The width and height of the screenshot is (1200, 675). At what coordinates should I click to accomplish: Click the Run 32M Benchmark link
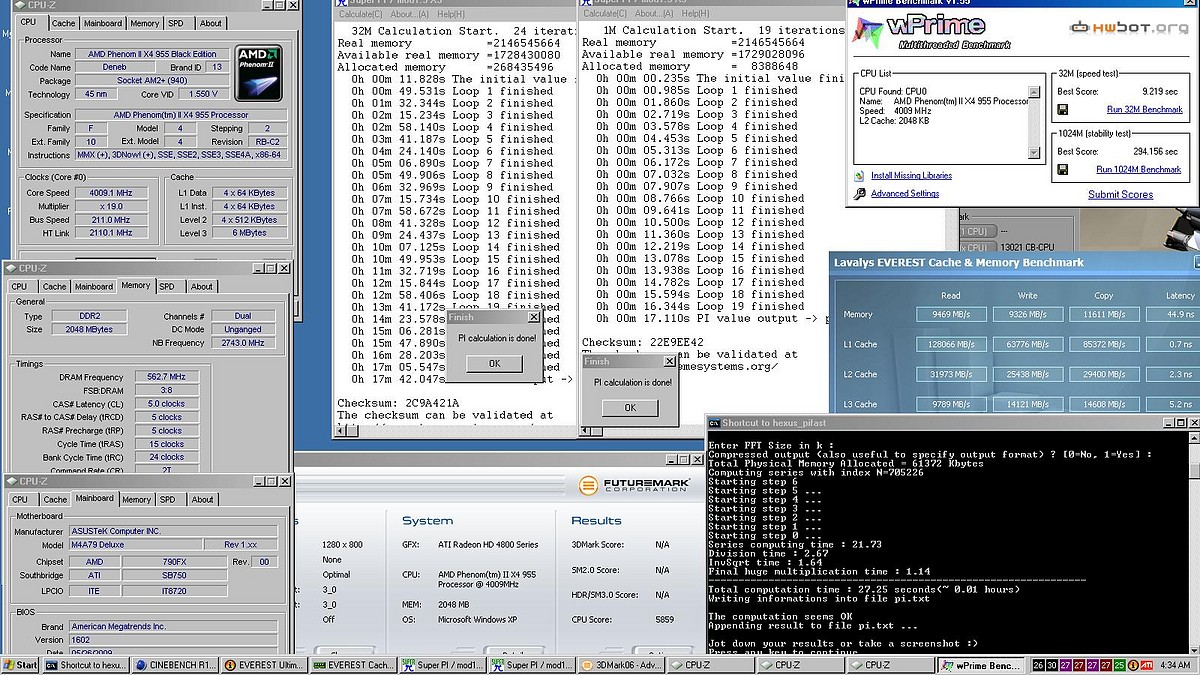click(1144, 109)
